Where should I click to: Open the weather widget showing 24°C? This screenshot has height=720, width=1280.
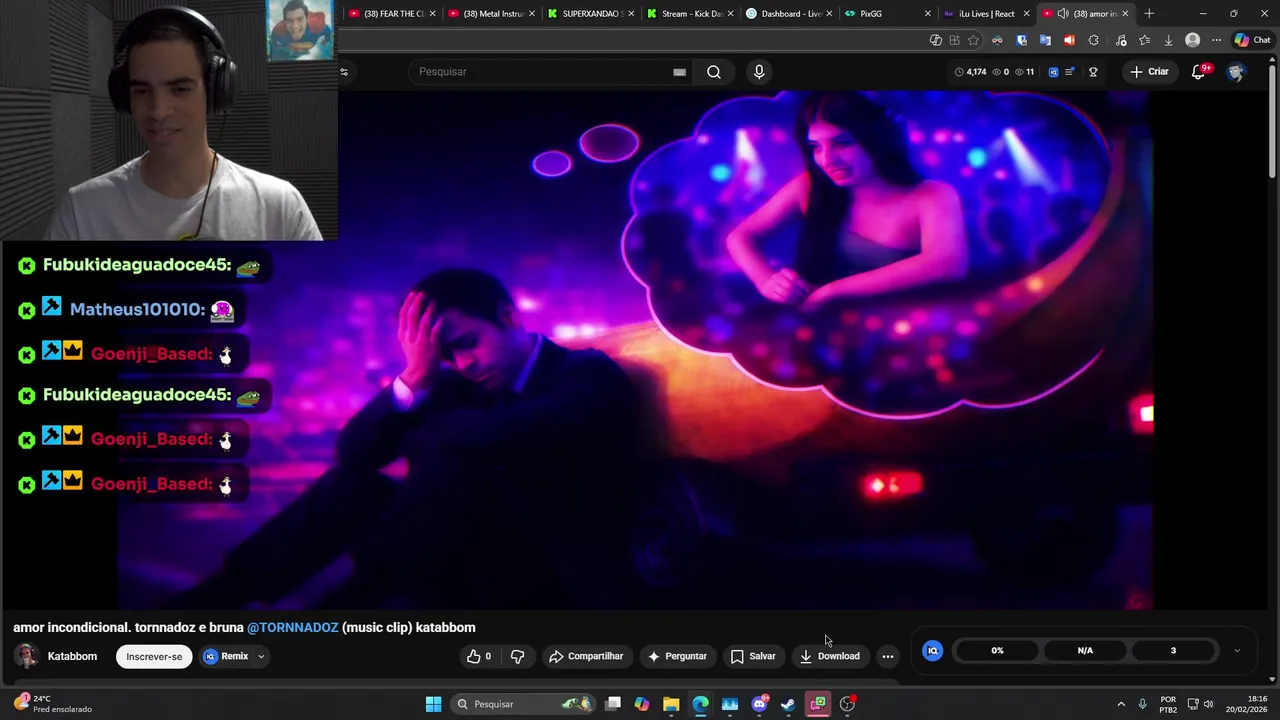point(56,704)
